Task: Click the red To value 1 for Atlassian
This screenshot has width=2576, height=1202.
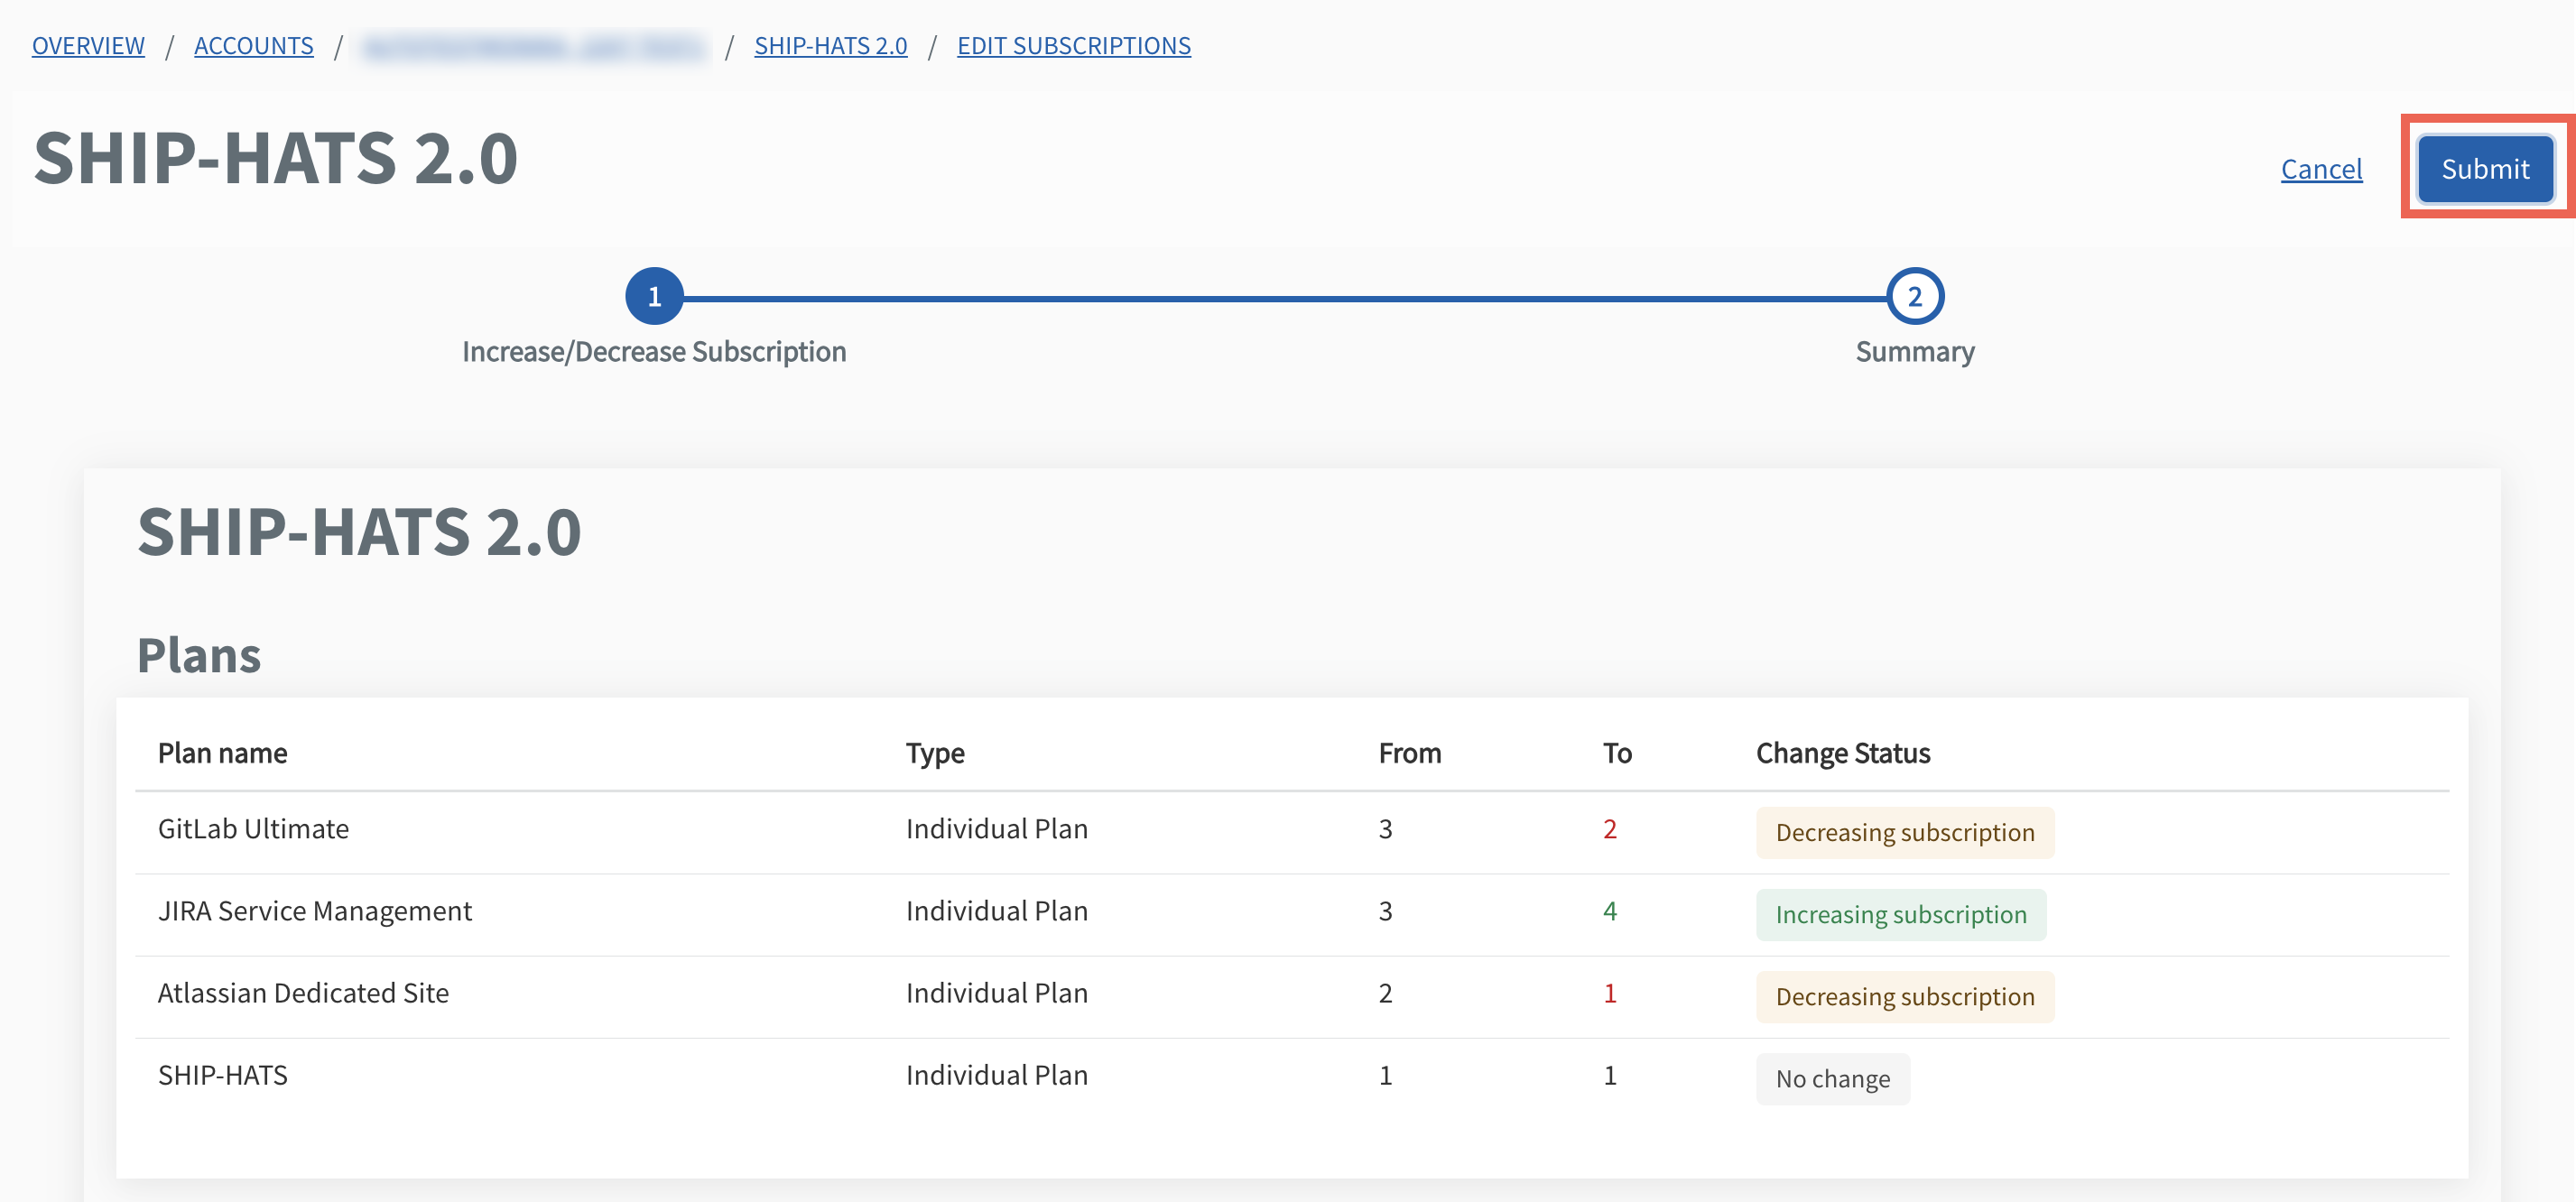Action: click(1609, 993)
